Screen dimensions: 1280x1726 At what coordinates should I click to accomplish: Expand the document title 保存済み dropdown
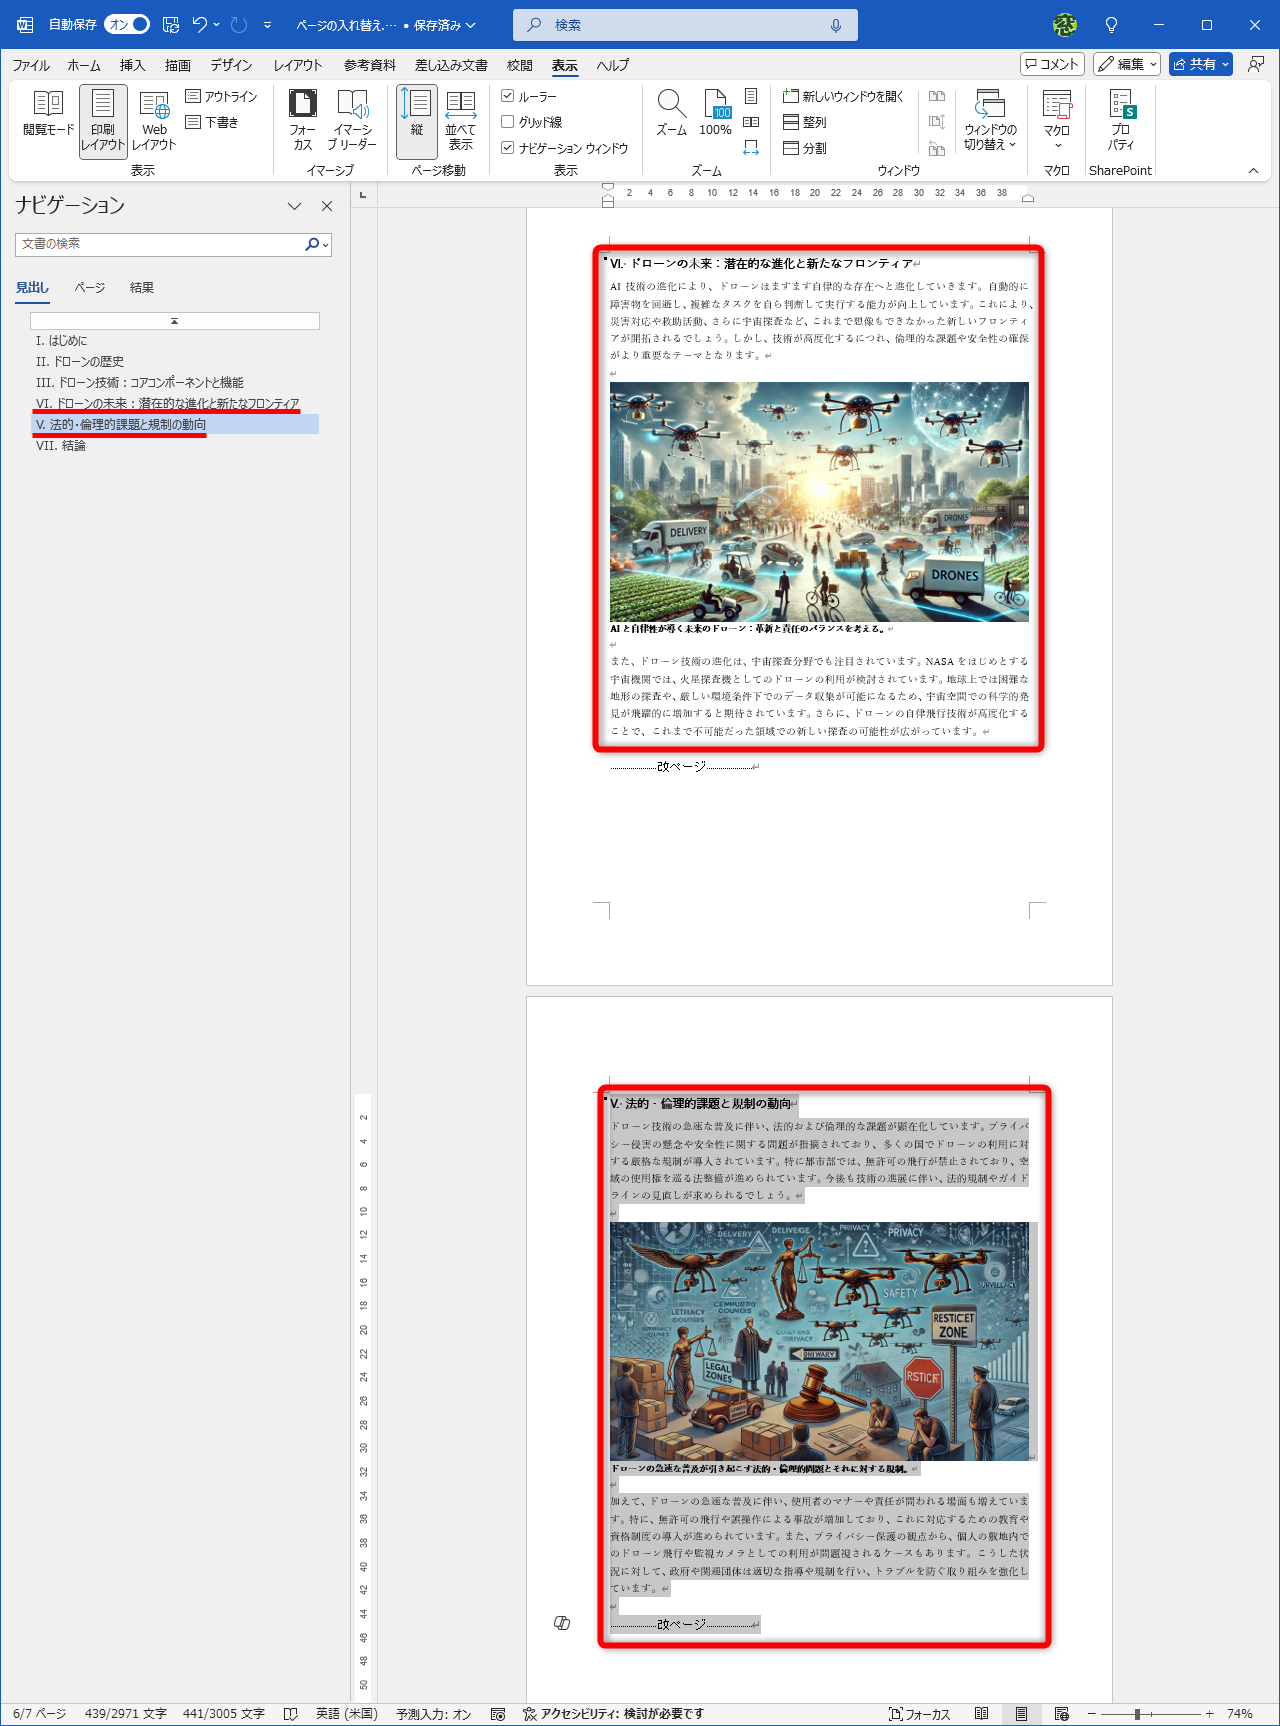coord(445,25)
